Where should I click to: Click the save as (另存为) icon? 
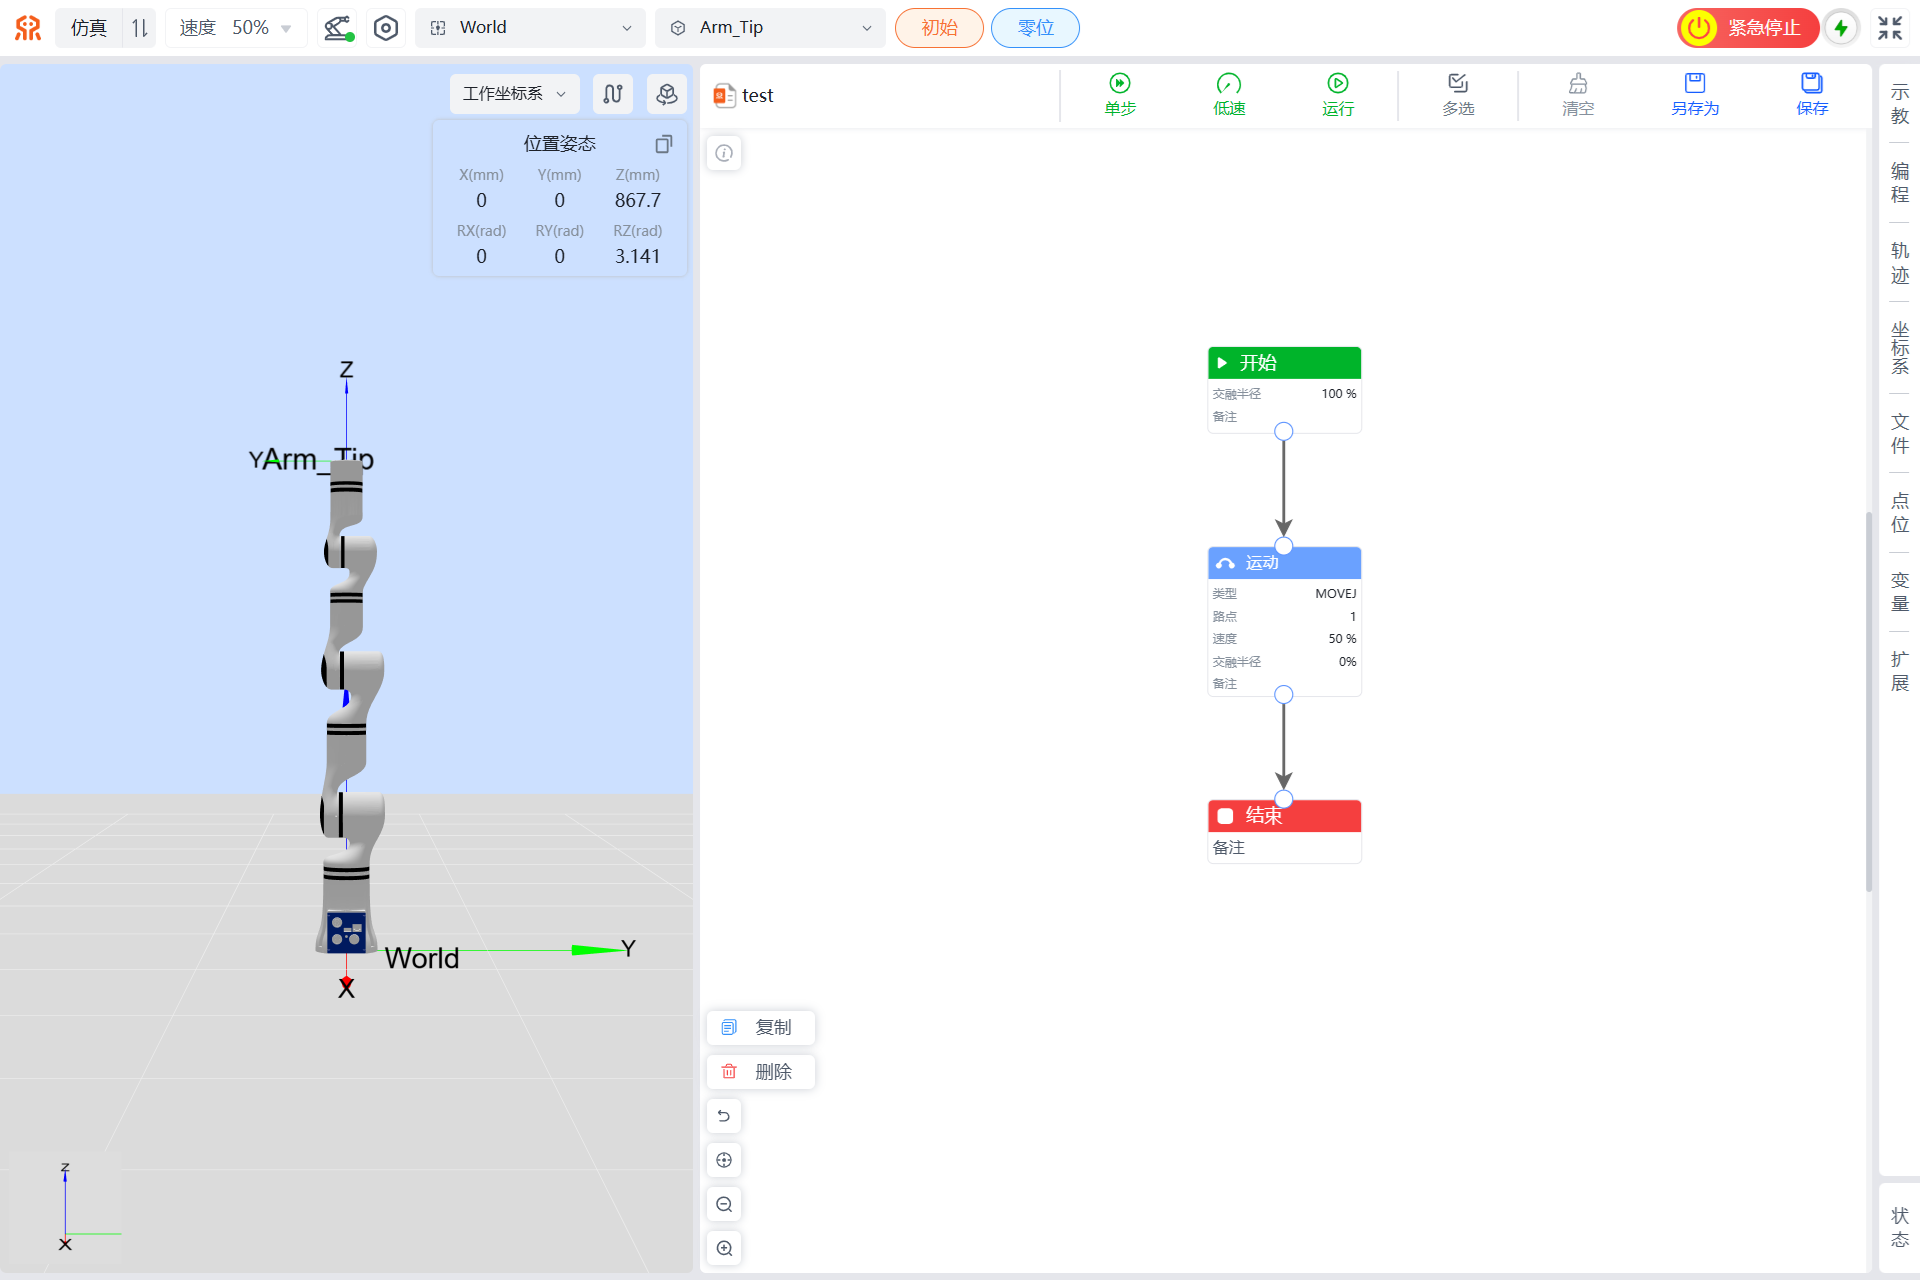pyautogui.click(x=1694, y=84)
